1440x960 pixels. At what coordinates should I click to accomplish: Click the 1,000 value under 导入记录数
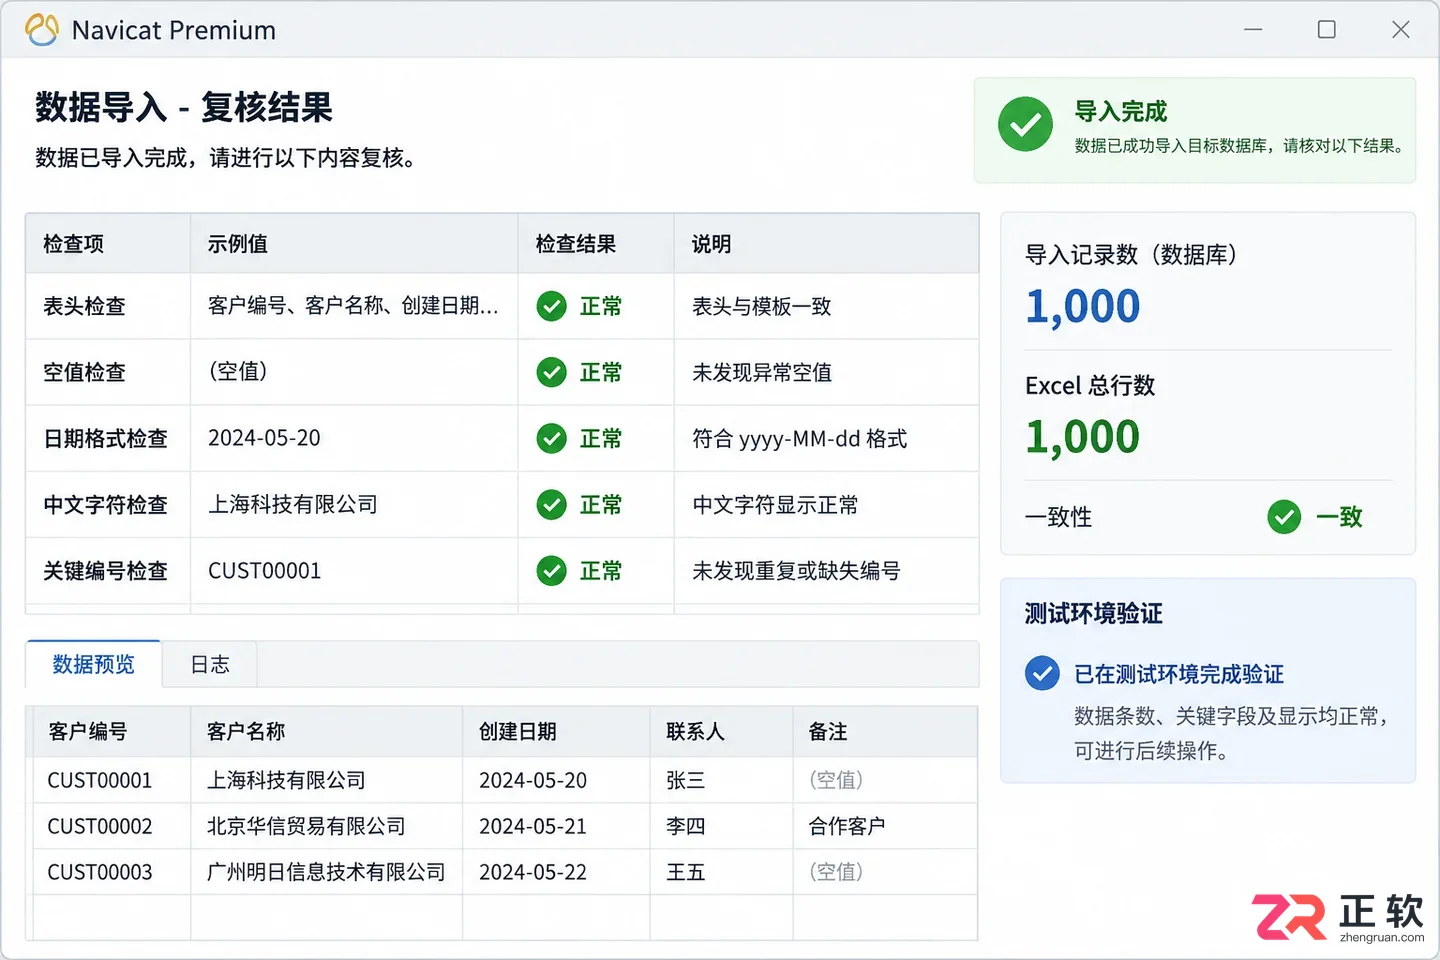[1083, 306]
